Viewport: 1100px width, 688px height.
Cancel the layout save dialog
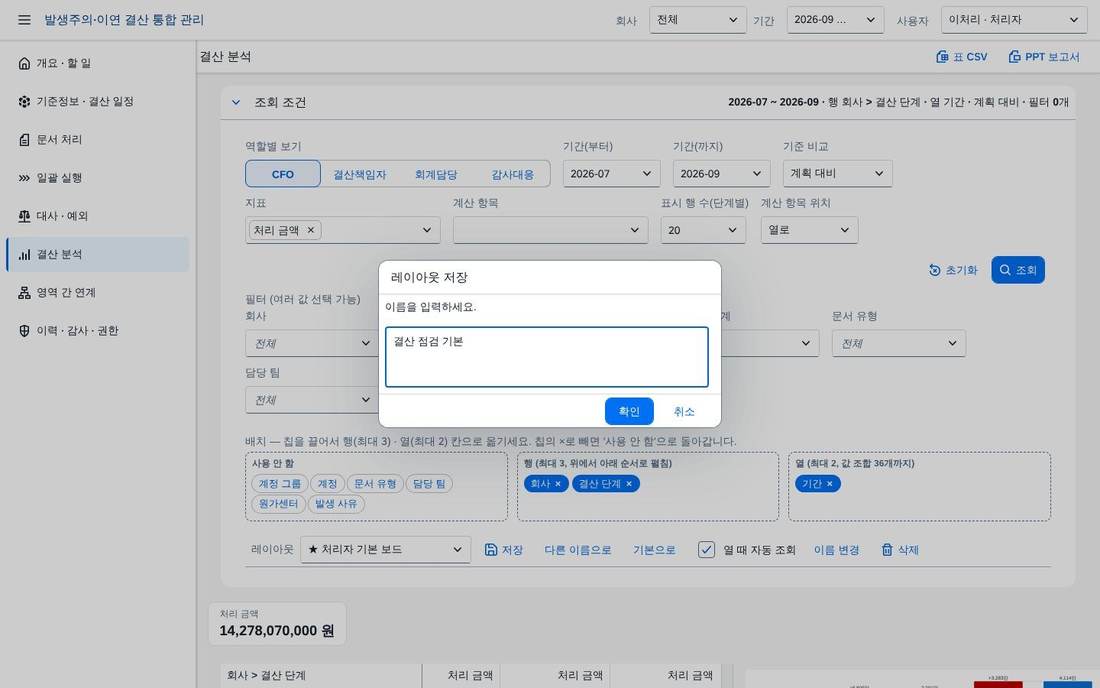click(x=683, y=411)
